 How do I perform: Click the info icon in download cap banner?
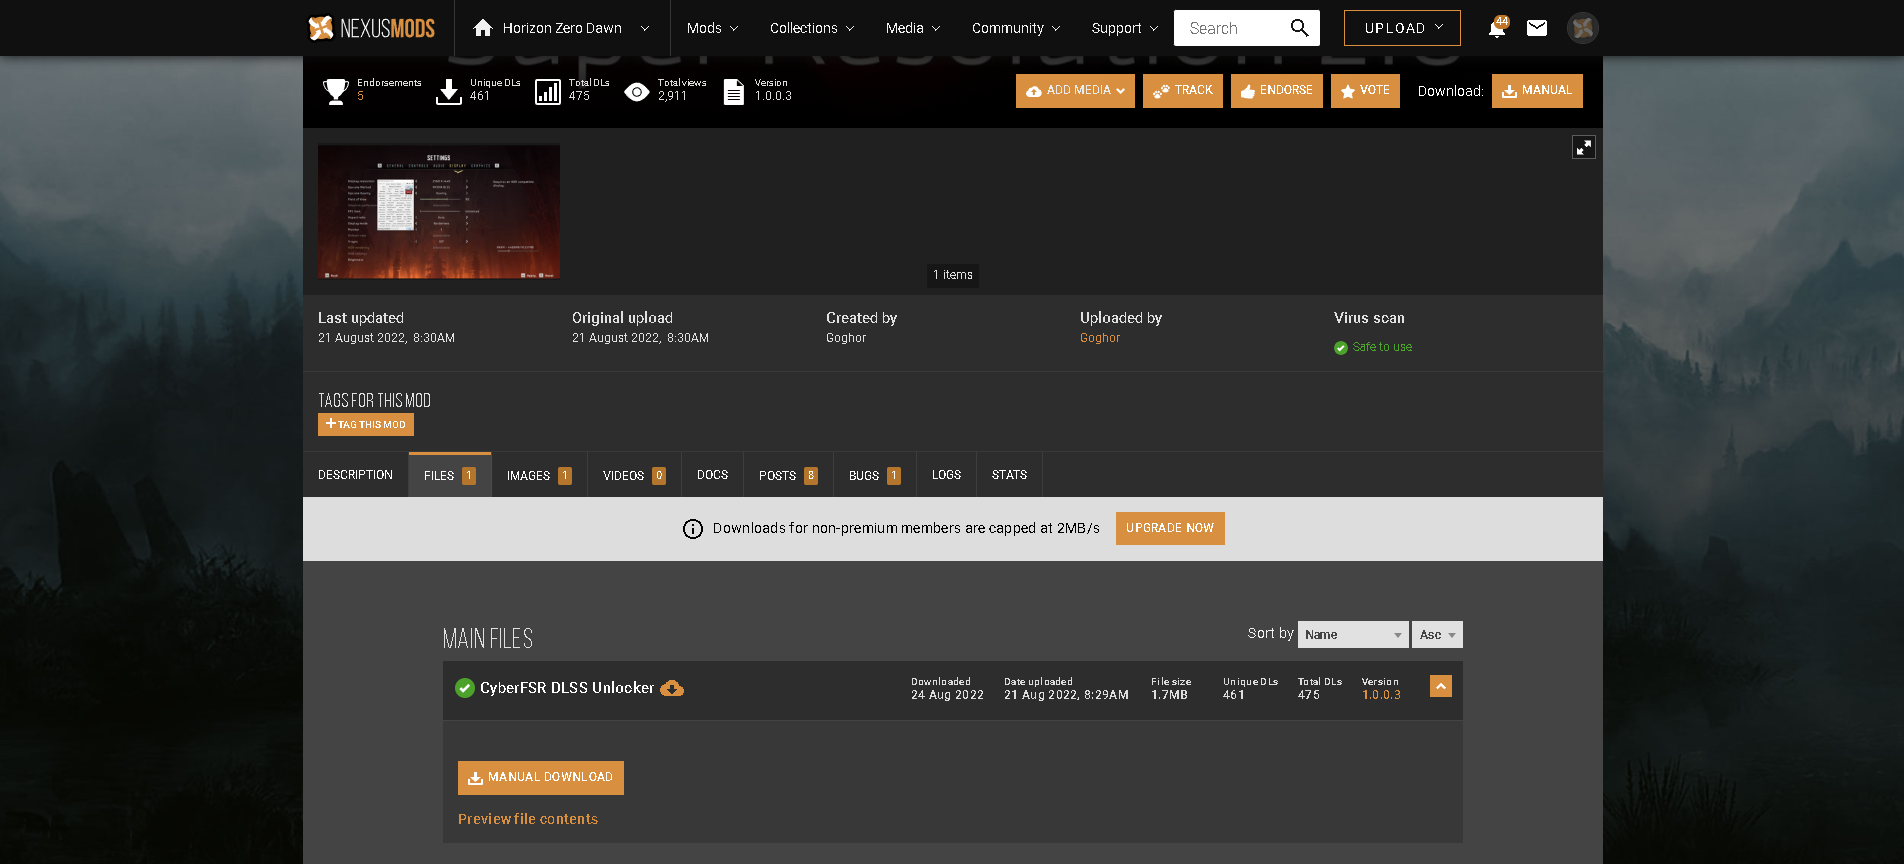[x=693, y=529]
